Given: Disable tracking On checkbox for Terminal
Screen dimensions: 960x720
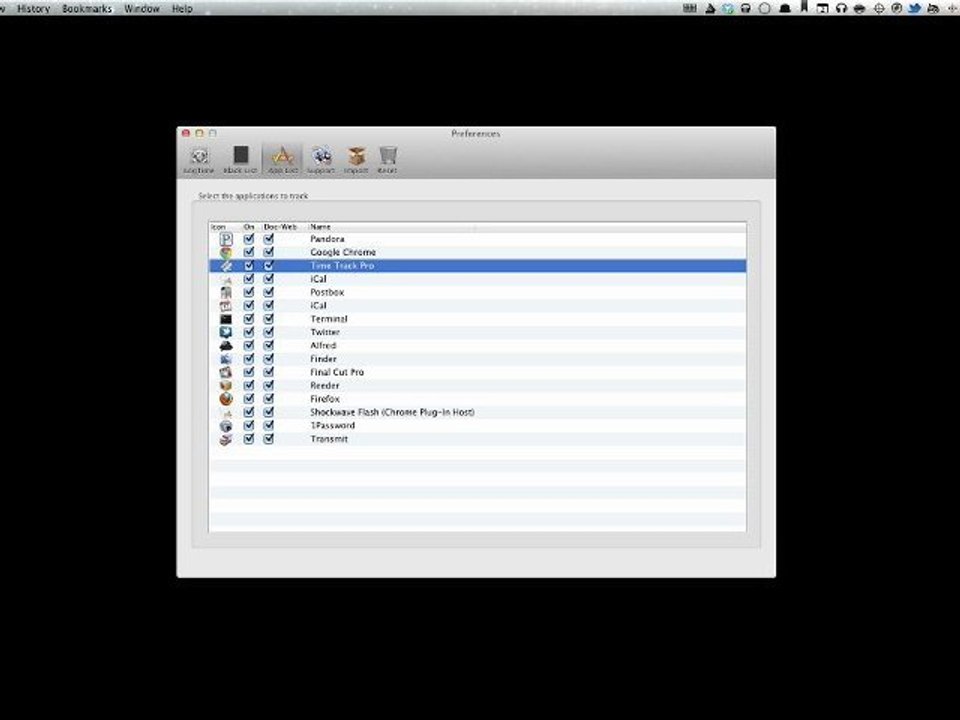Looking at the screenshot, I should coord(249,319).
